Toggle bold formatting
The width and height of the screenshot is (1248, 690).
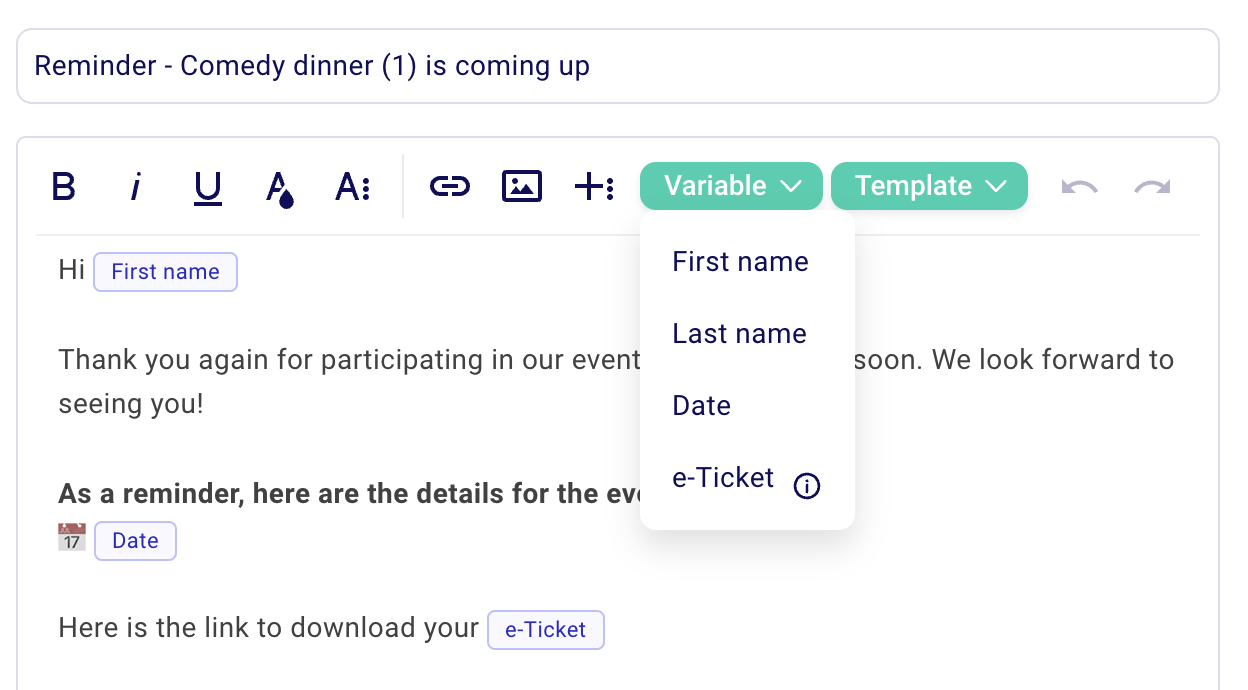tap(62, 186)
